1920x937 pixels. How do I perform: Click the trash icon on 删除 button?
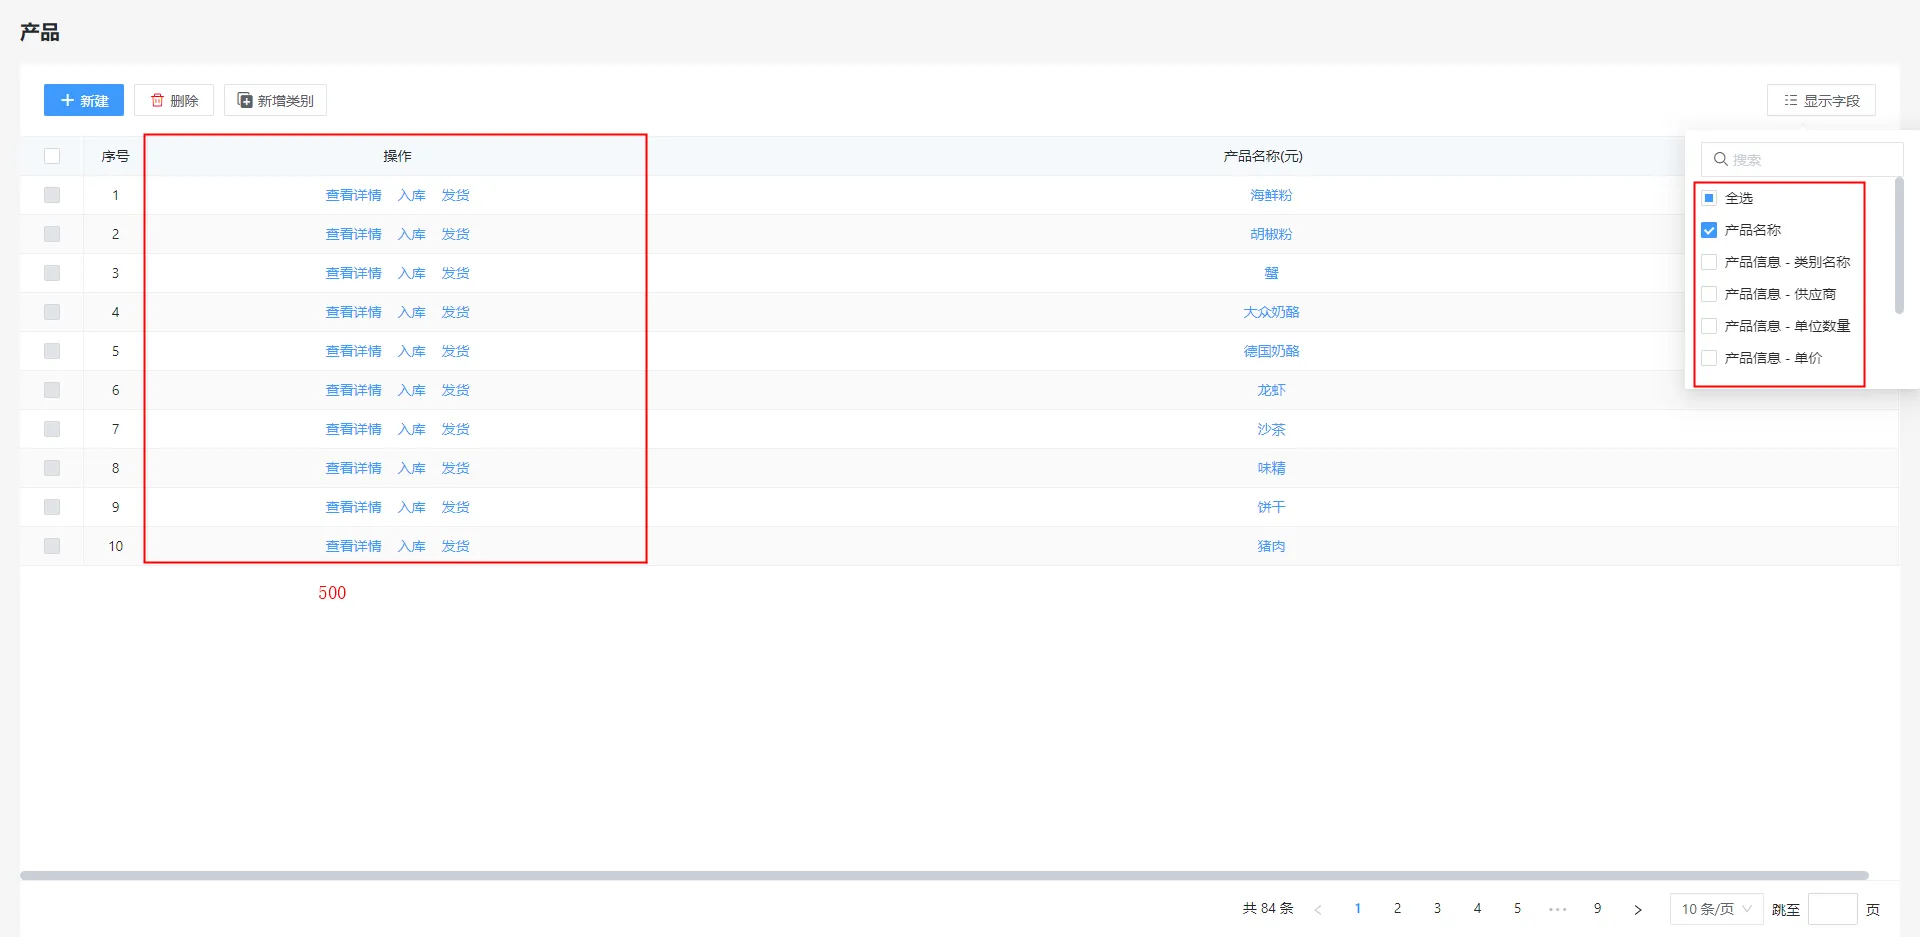coord(157,100)
